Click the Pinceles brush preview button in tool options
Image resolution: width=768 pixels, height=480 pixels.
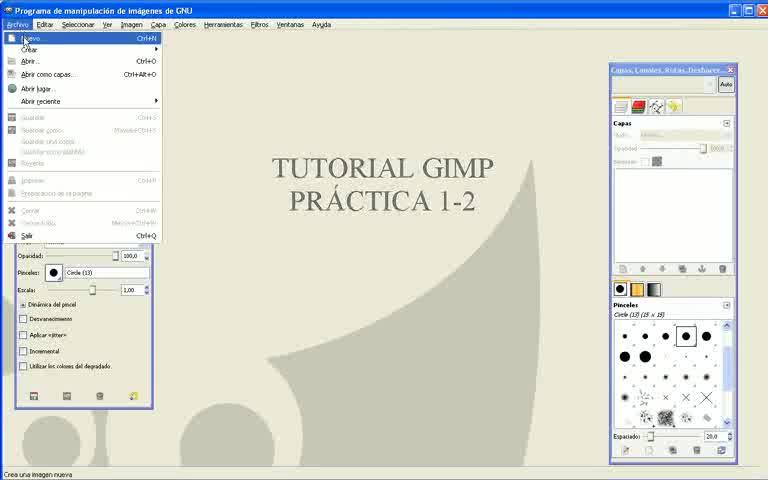click(54, 273)
